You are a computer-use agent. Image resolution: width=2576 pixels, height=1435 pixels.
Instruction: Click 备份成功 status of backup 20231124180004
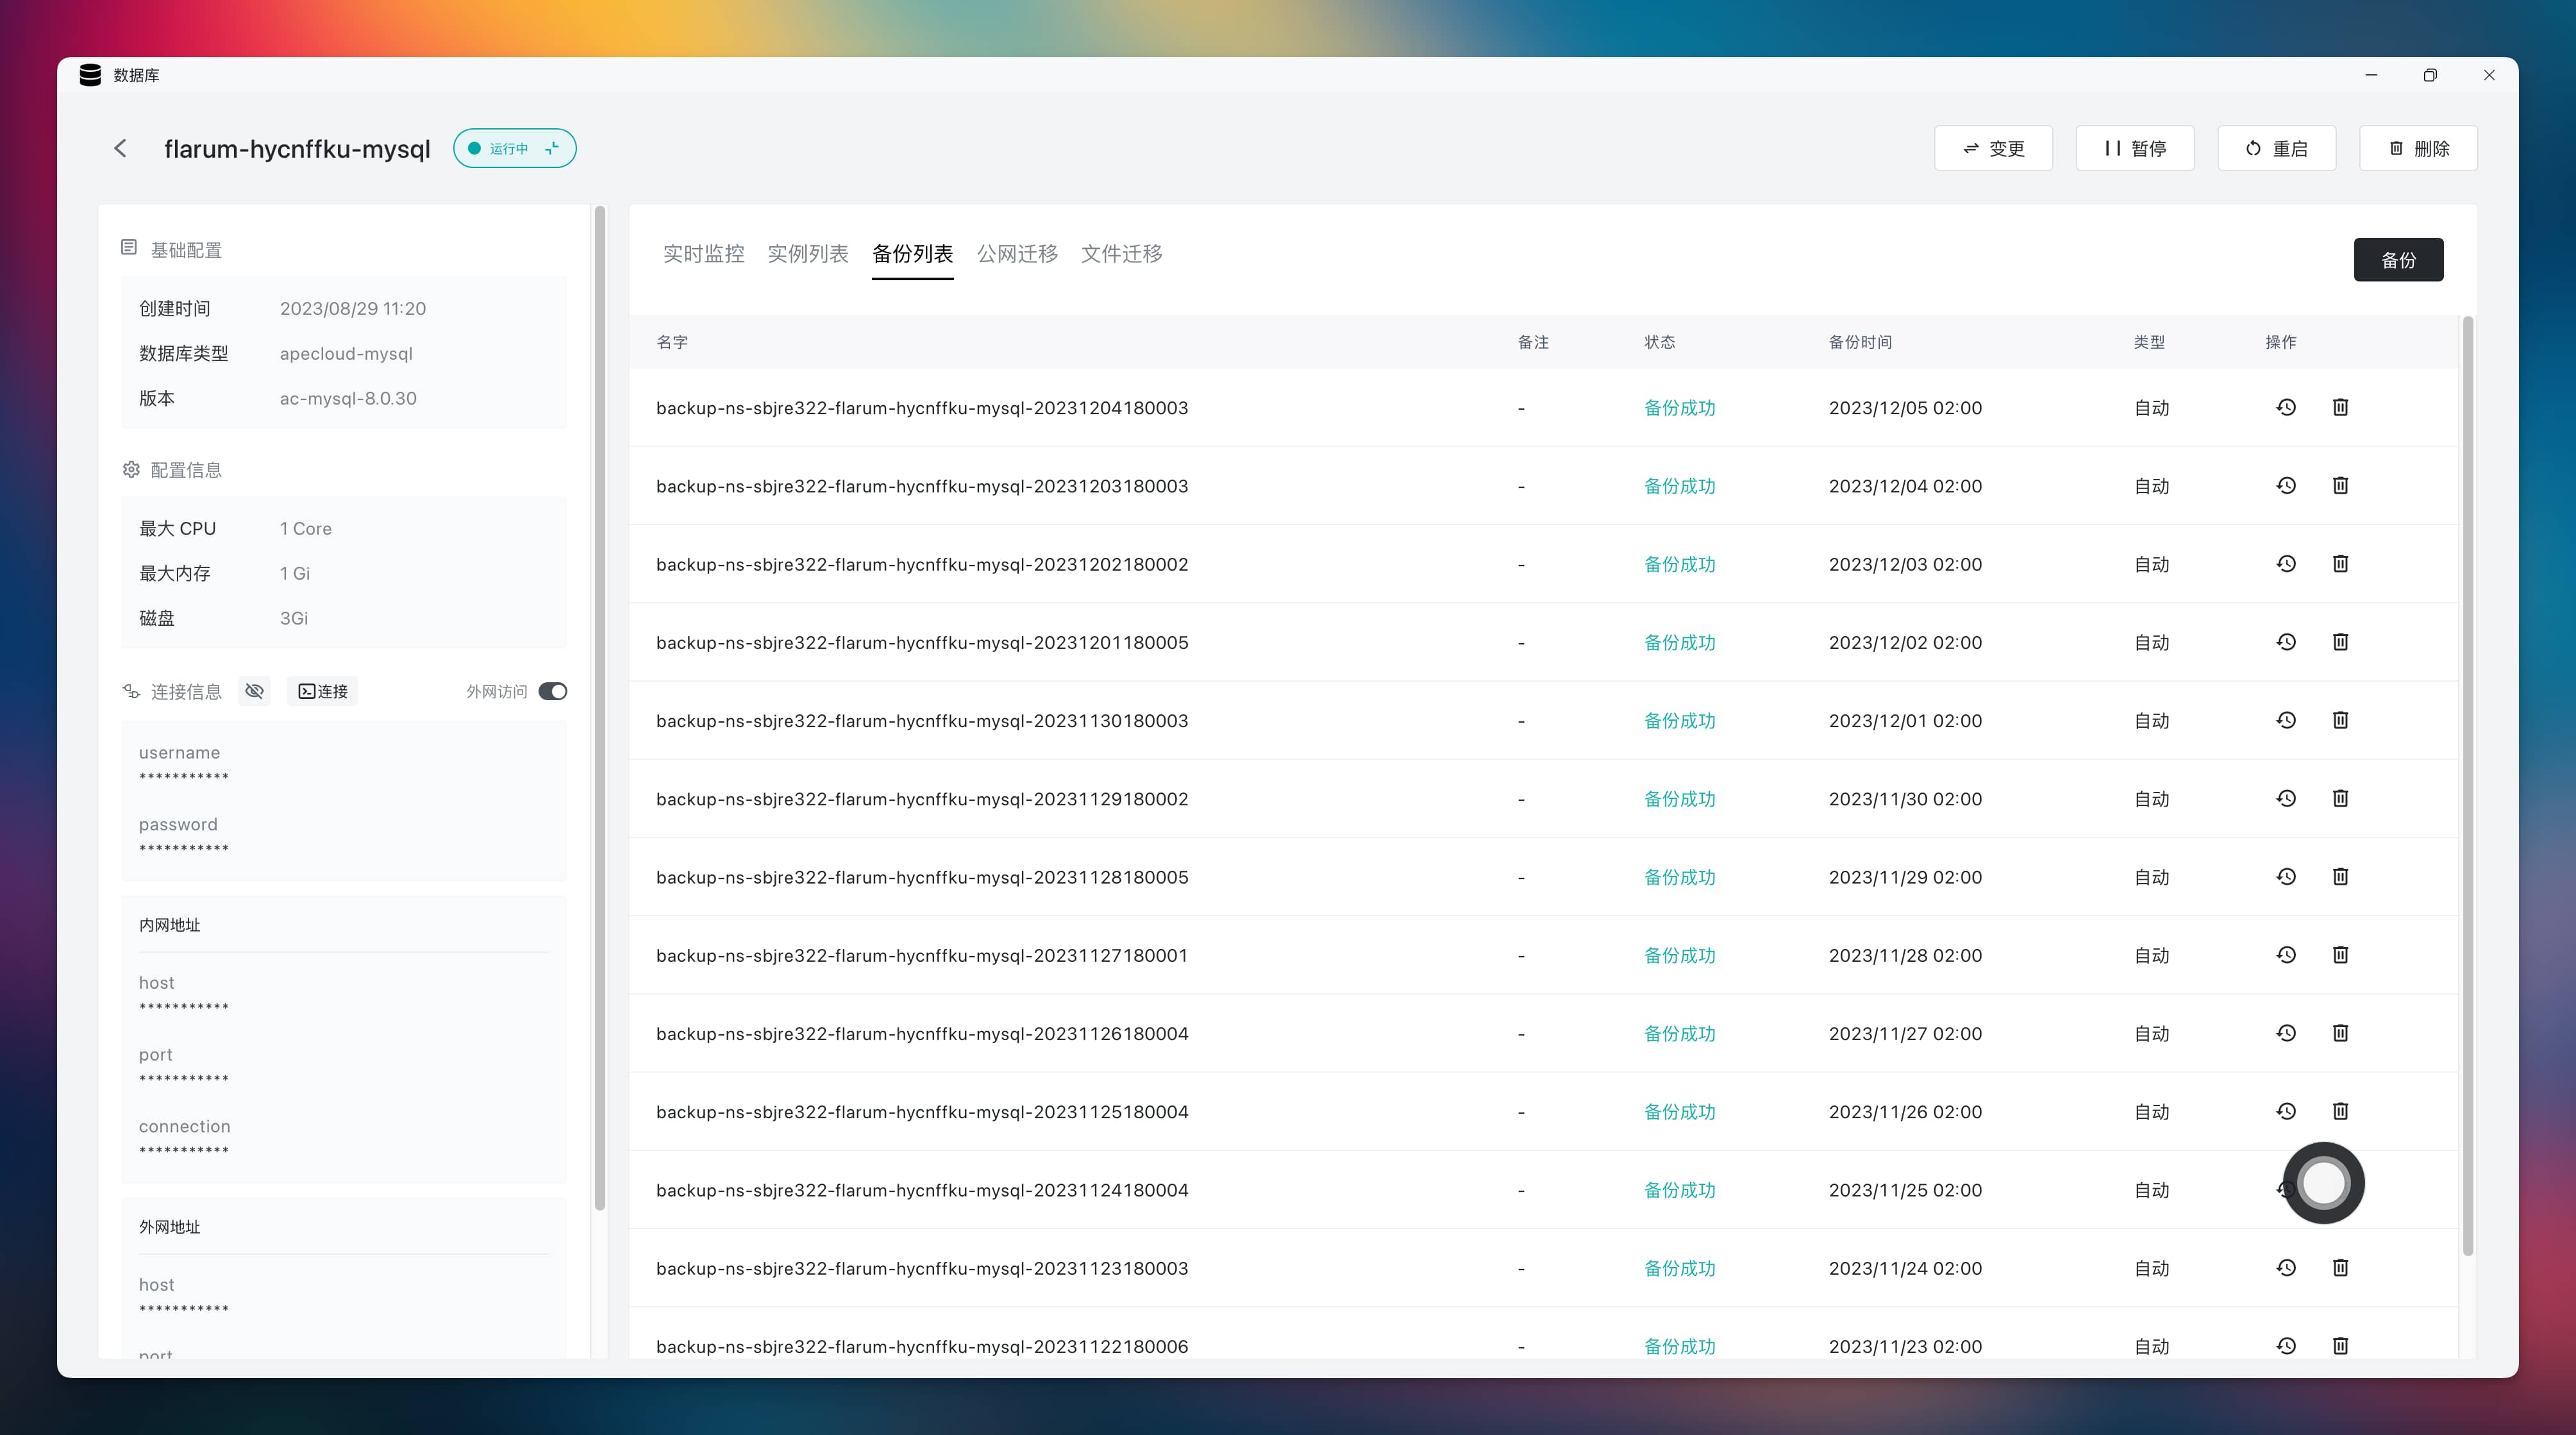tap(1680, 1190)
